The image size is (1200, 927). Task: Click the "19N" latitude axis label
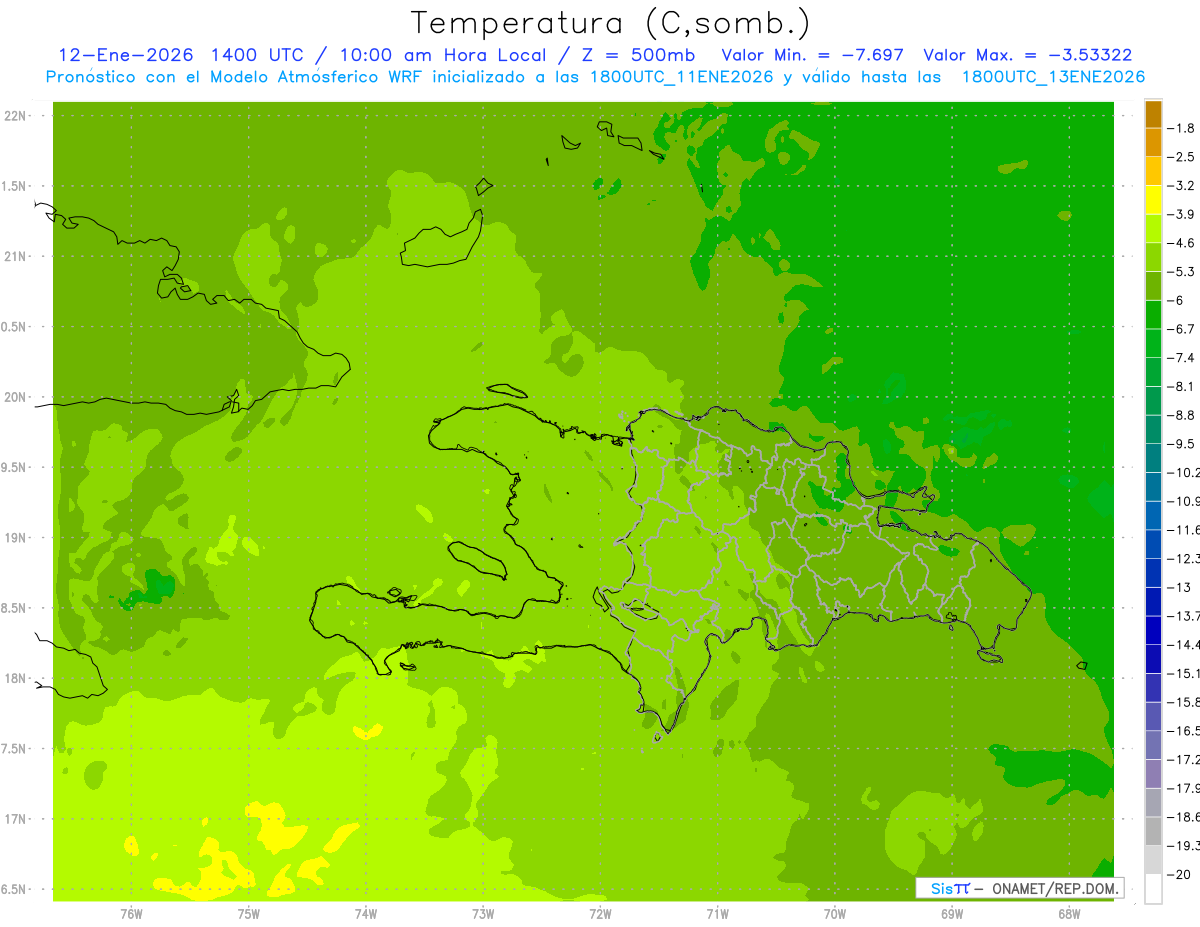click(16, 538)
